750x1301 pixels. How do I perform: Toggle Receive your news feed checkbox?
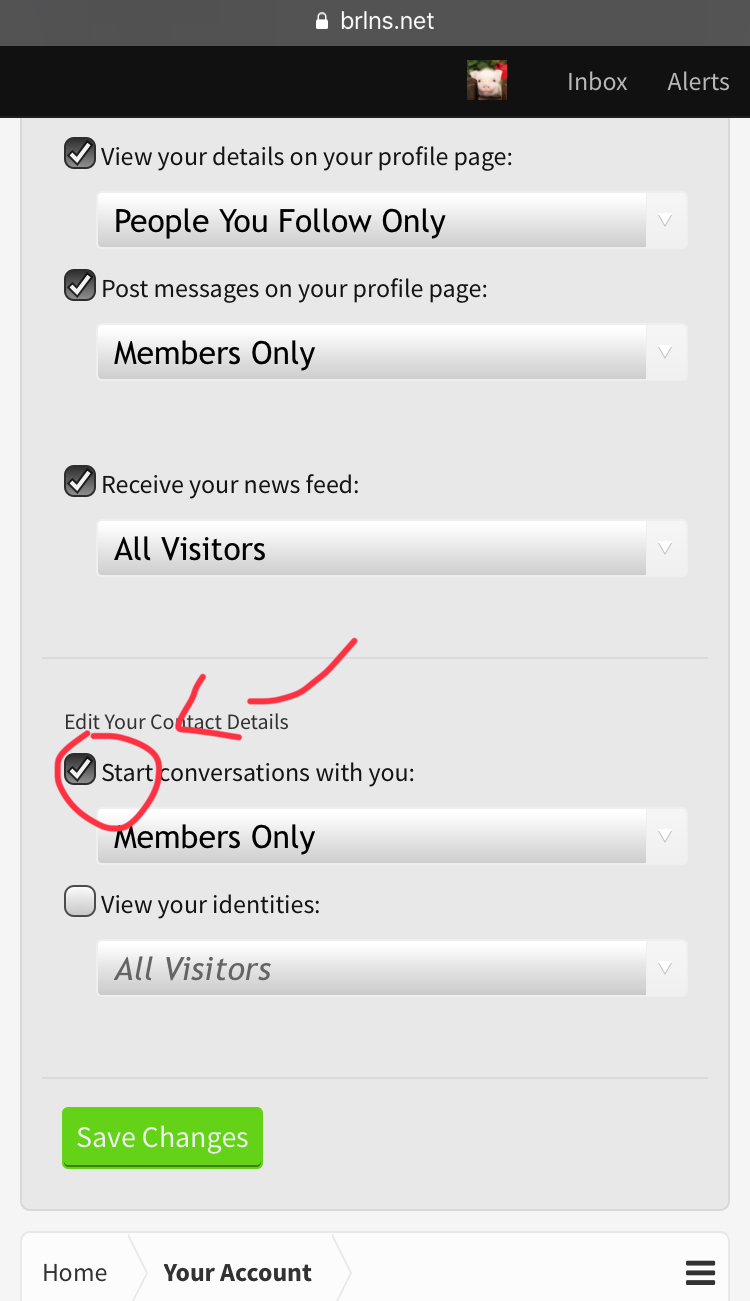coord(80,482)
